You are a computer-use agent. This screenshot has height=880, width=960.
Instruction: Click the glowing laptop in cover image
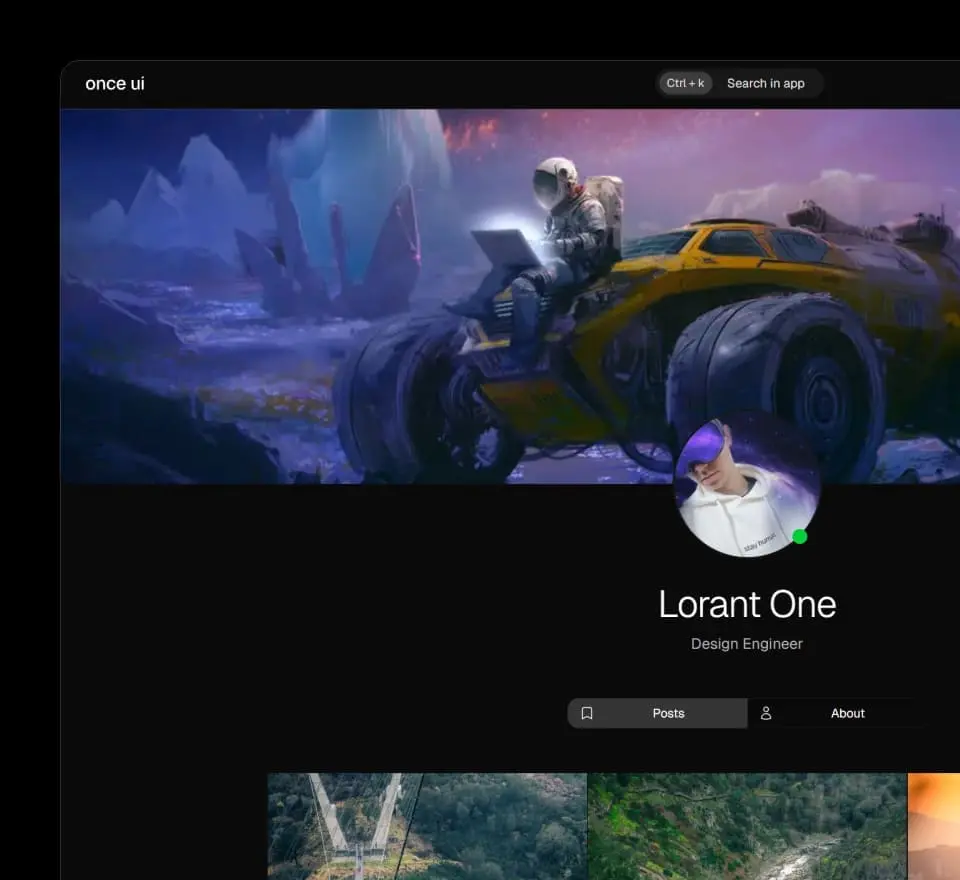(x=507, y=245)
